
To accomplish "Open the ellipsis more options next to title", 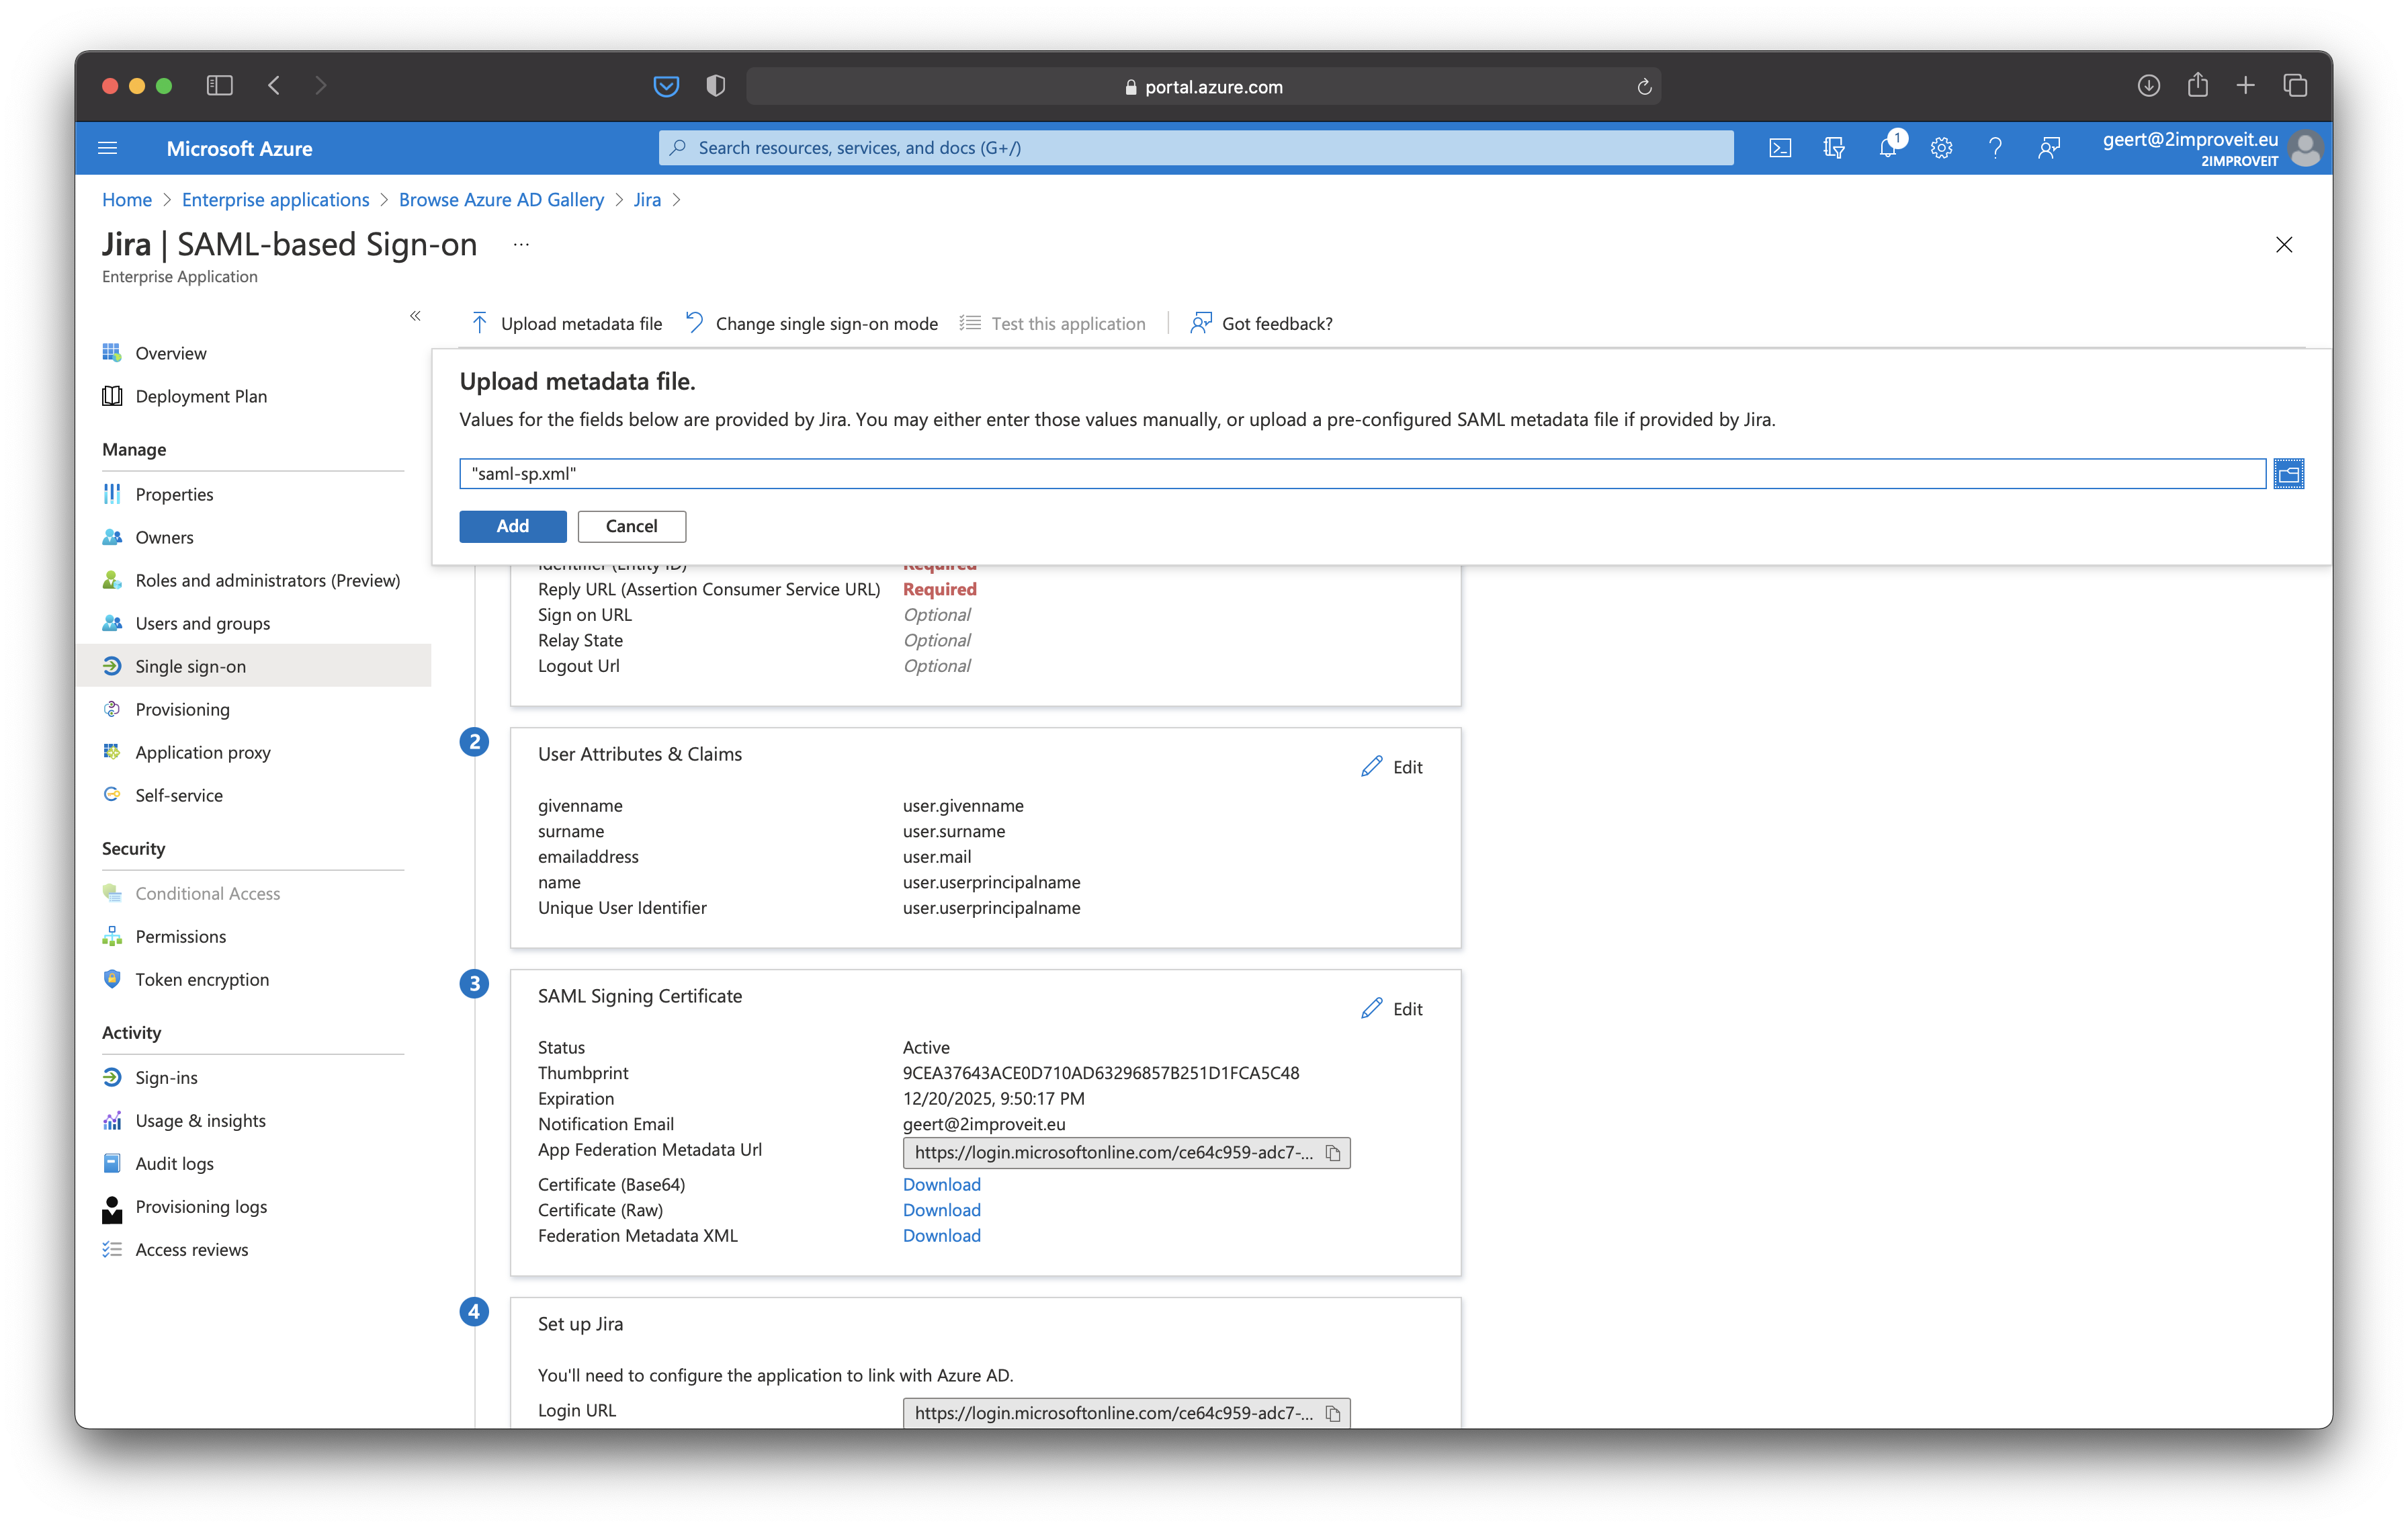I will pyautogui.click(x=521, y=244).
